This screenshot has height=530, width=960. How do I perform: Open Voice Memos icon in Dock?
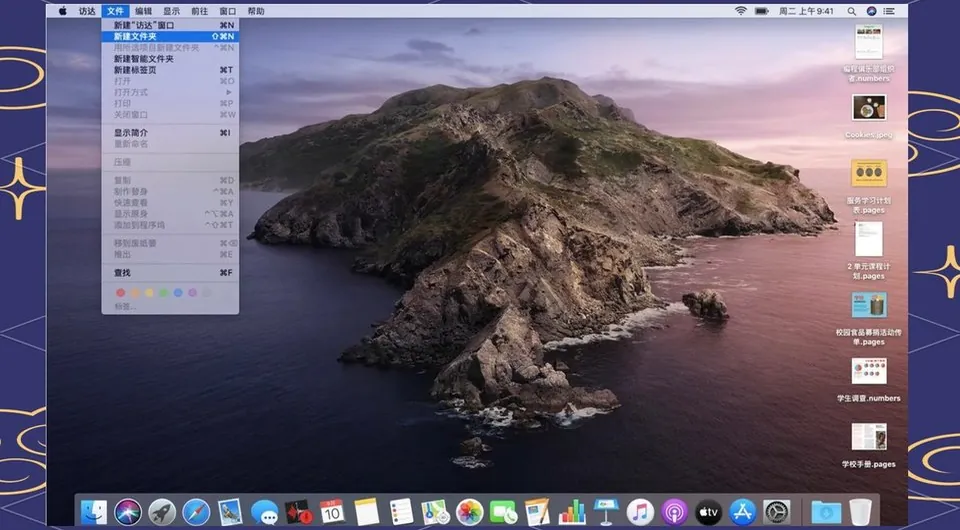click(x=299, y=512)
